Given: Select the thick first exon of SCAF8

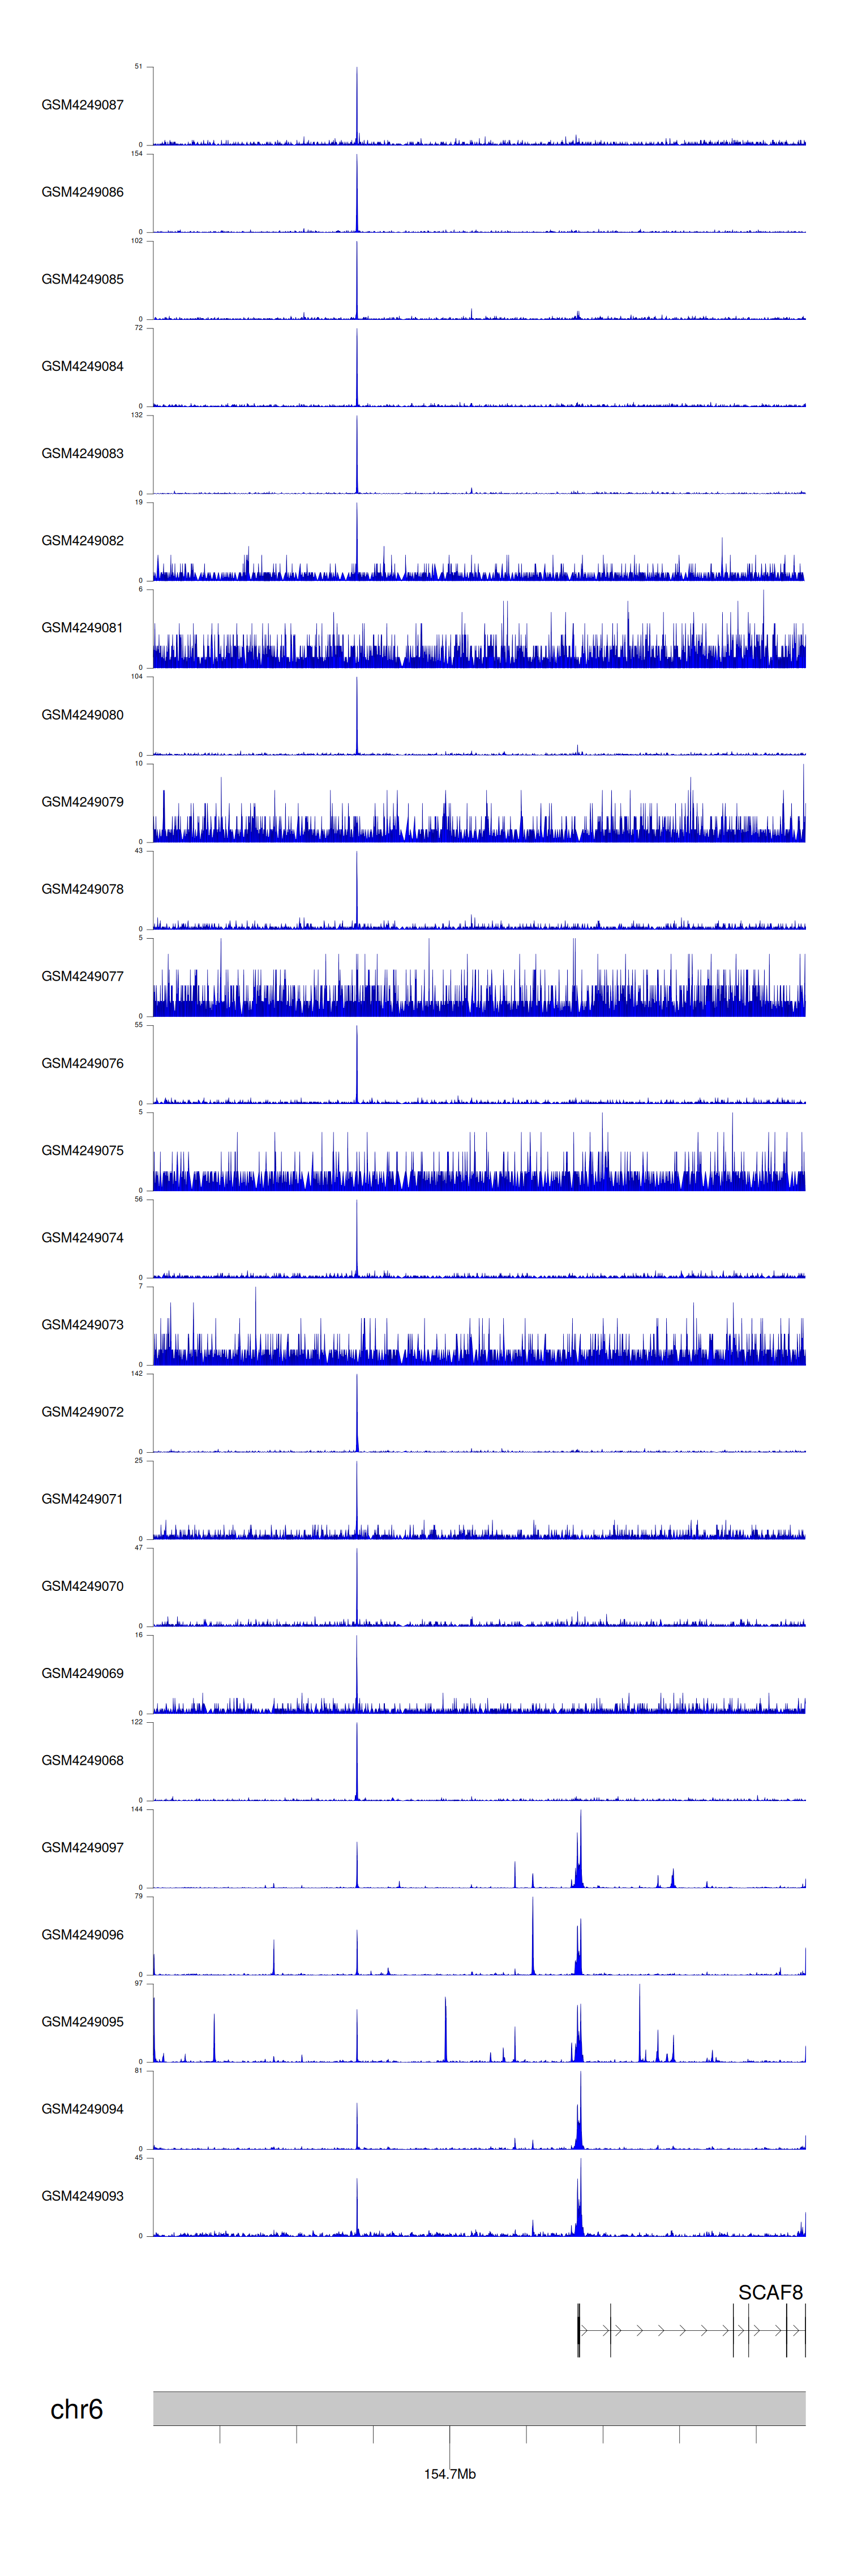Looking at the screenshot, I should coord(578,2330).
